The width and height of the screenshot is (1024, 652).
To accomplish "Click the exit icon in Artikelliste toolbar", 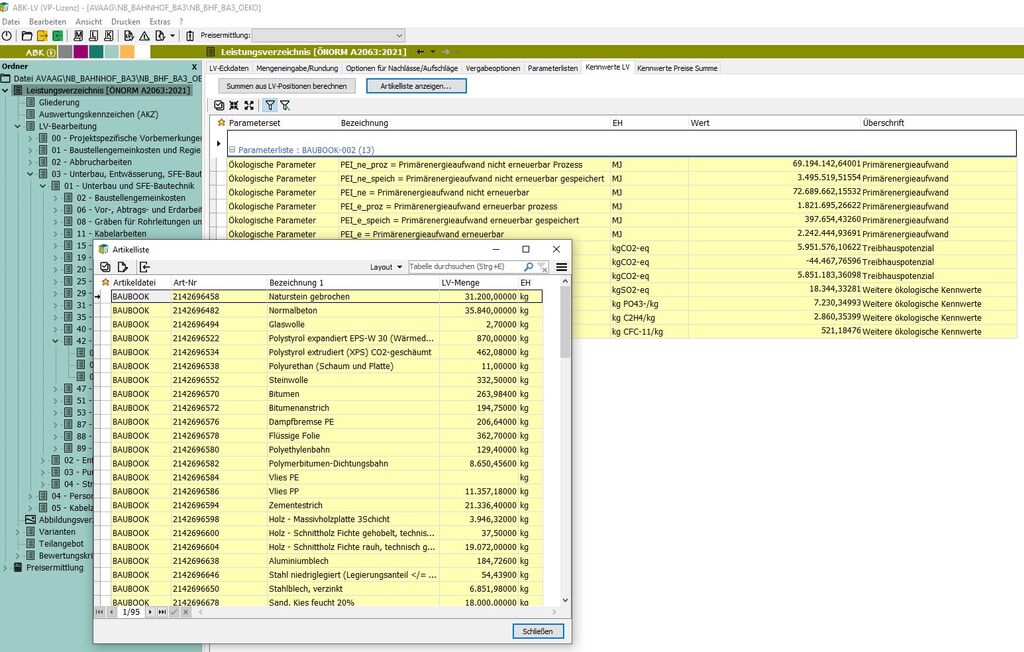I will click(x=144, y=267).
